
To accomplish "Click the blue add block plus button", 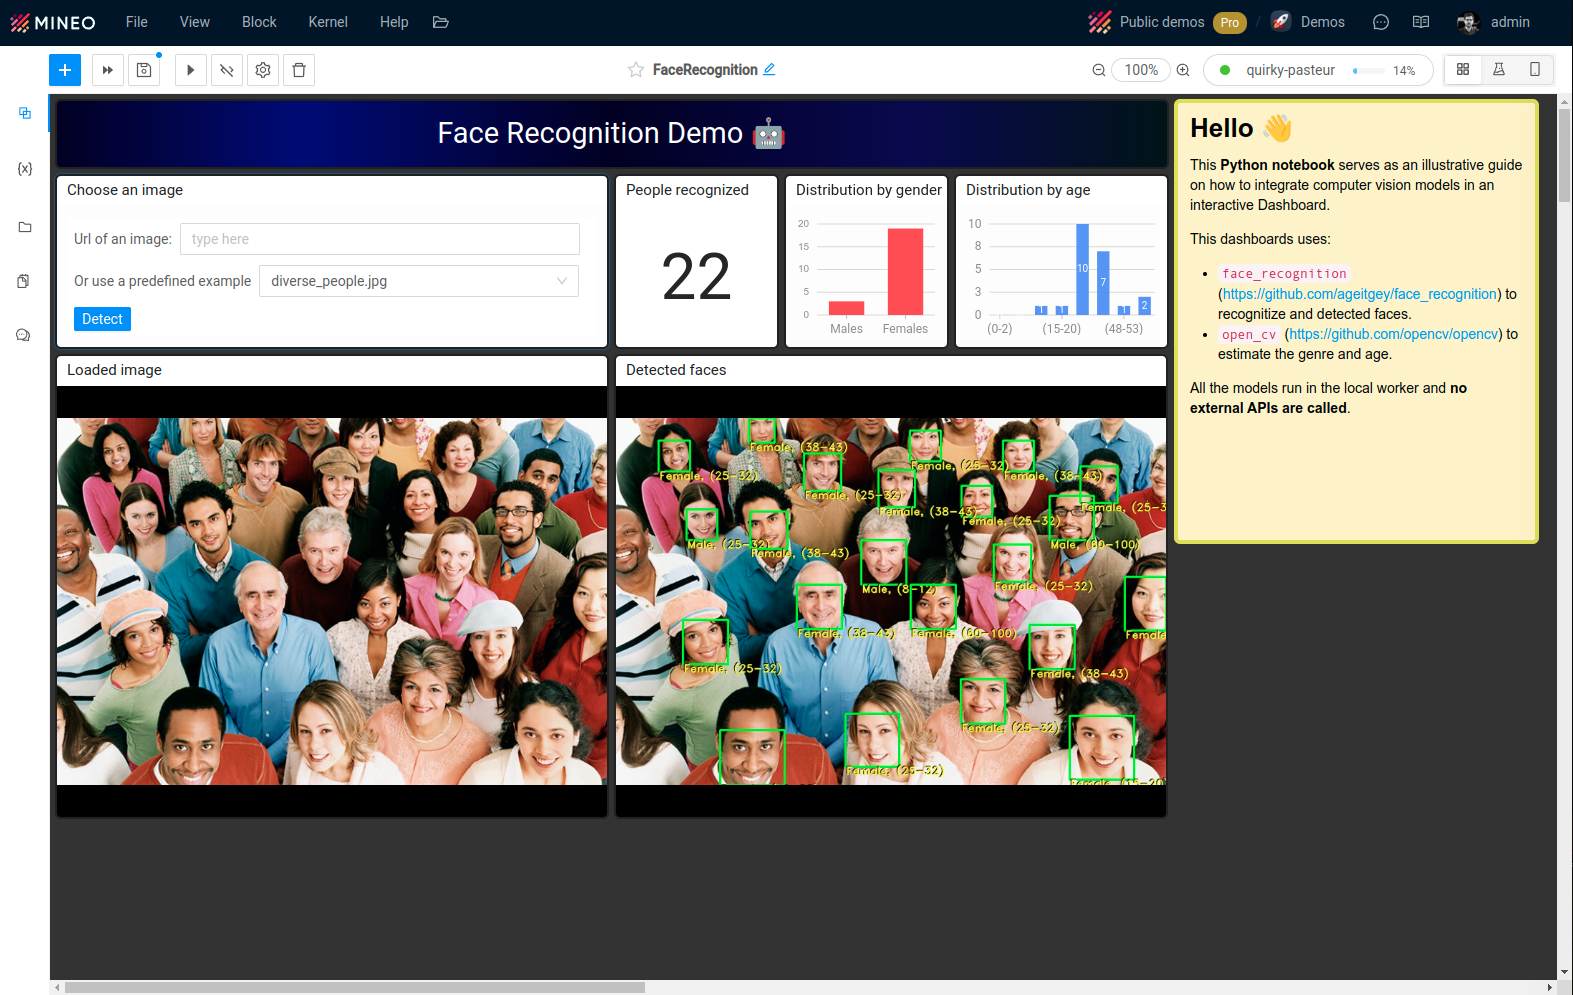I will click(65, 70).
